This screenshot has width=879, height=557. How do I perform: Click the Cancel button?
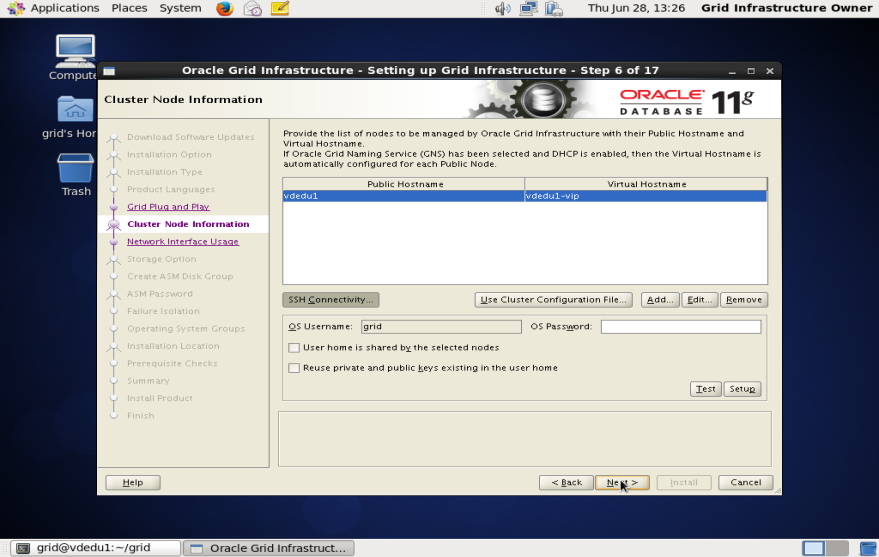(746, 482)
